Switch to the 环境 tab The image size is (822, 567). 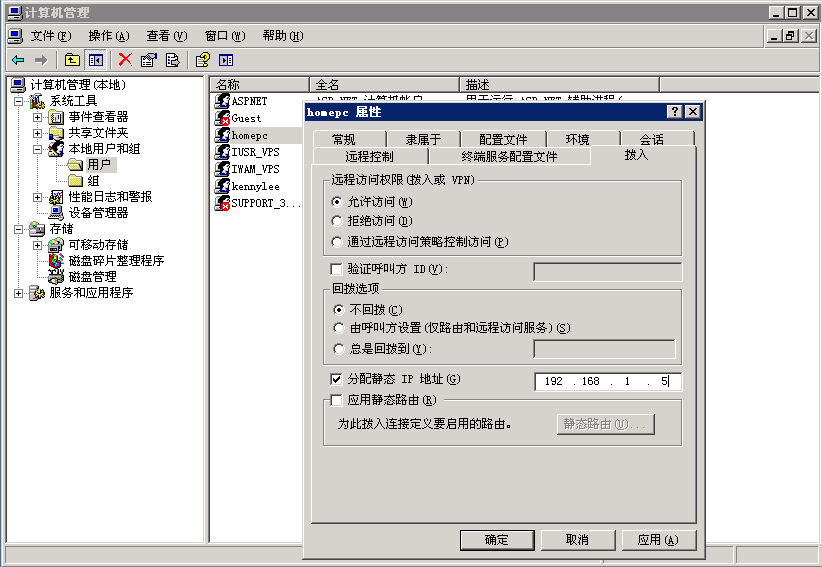pos(578,139)
